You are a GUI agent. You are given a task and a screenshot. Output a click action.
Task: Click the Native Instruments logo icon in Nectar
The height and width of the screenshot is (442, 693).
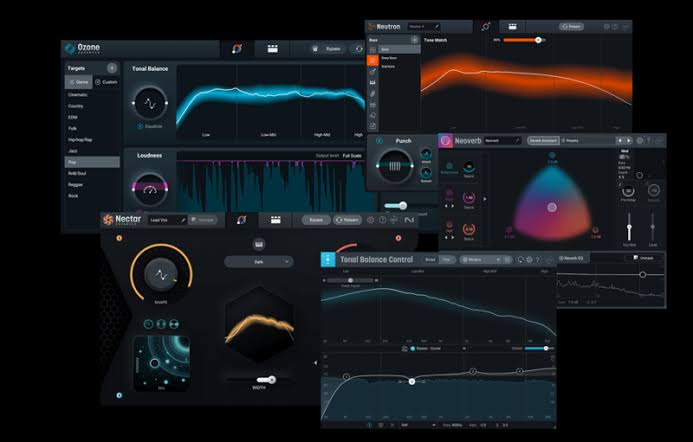pos(410,220)
